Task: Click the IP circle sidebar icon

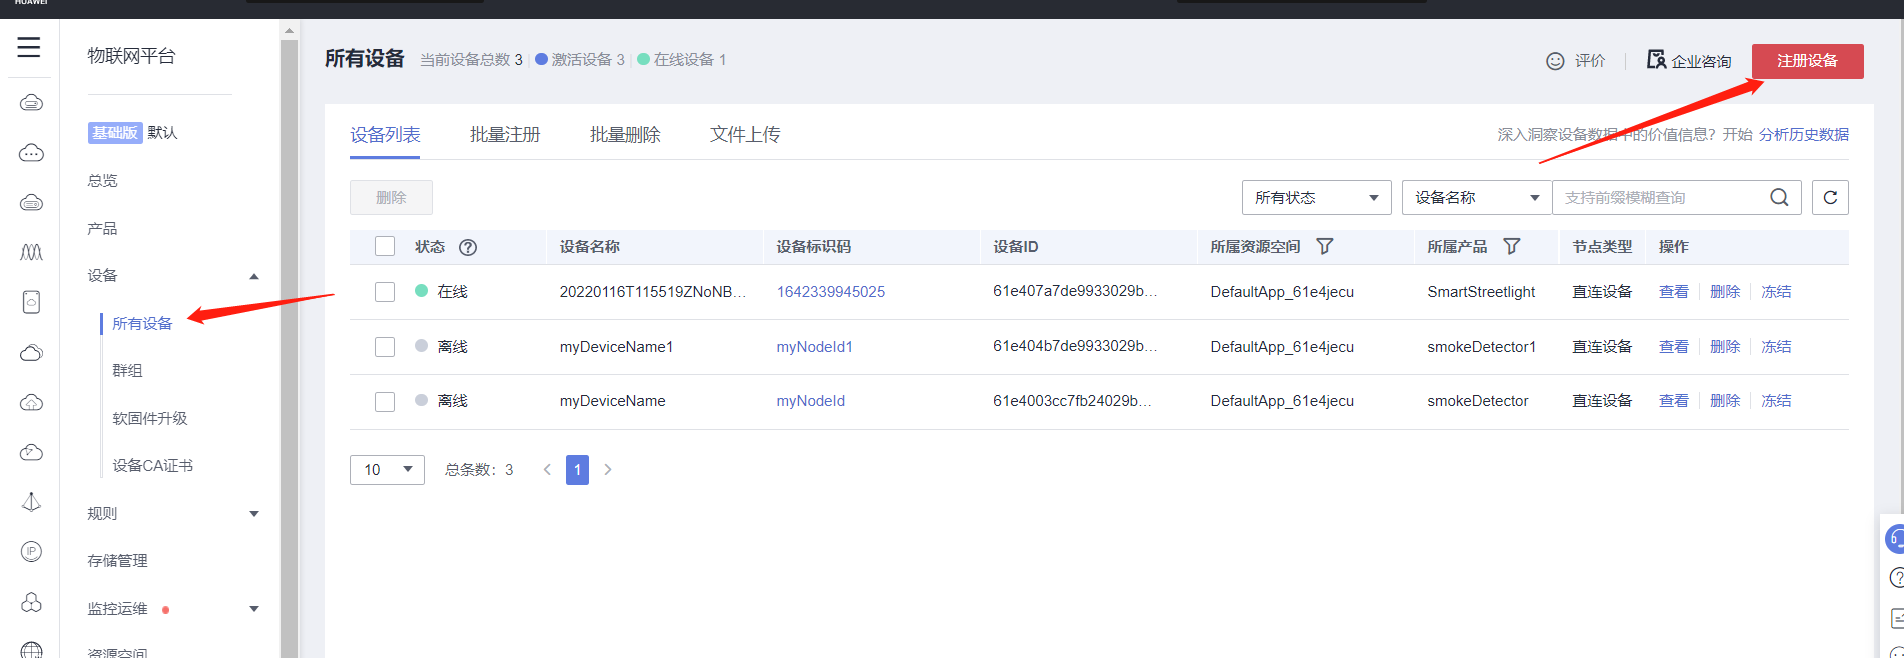Action: pyautogui.click(x=31, y=551)
